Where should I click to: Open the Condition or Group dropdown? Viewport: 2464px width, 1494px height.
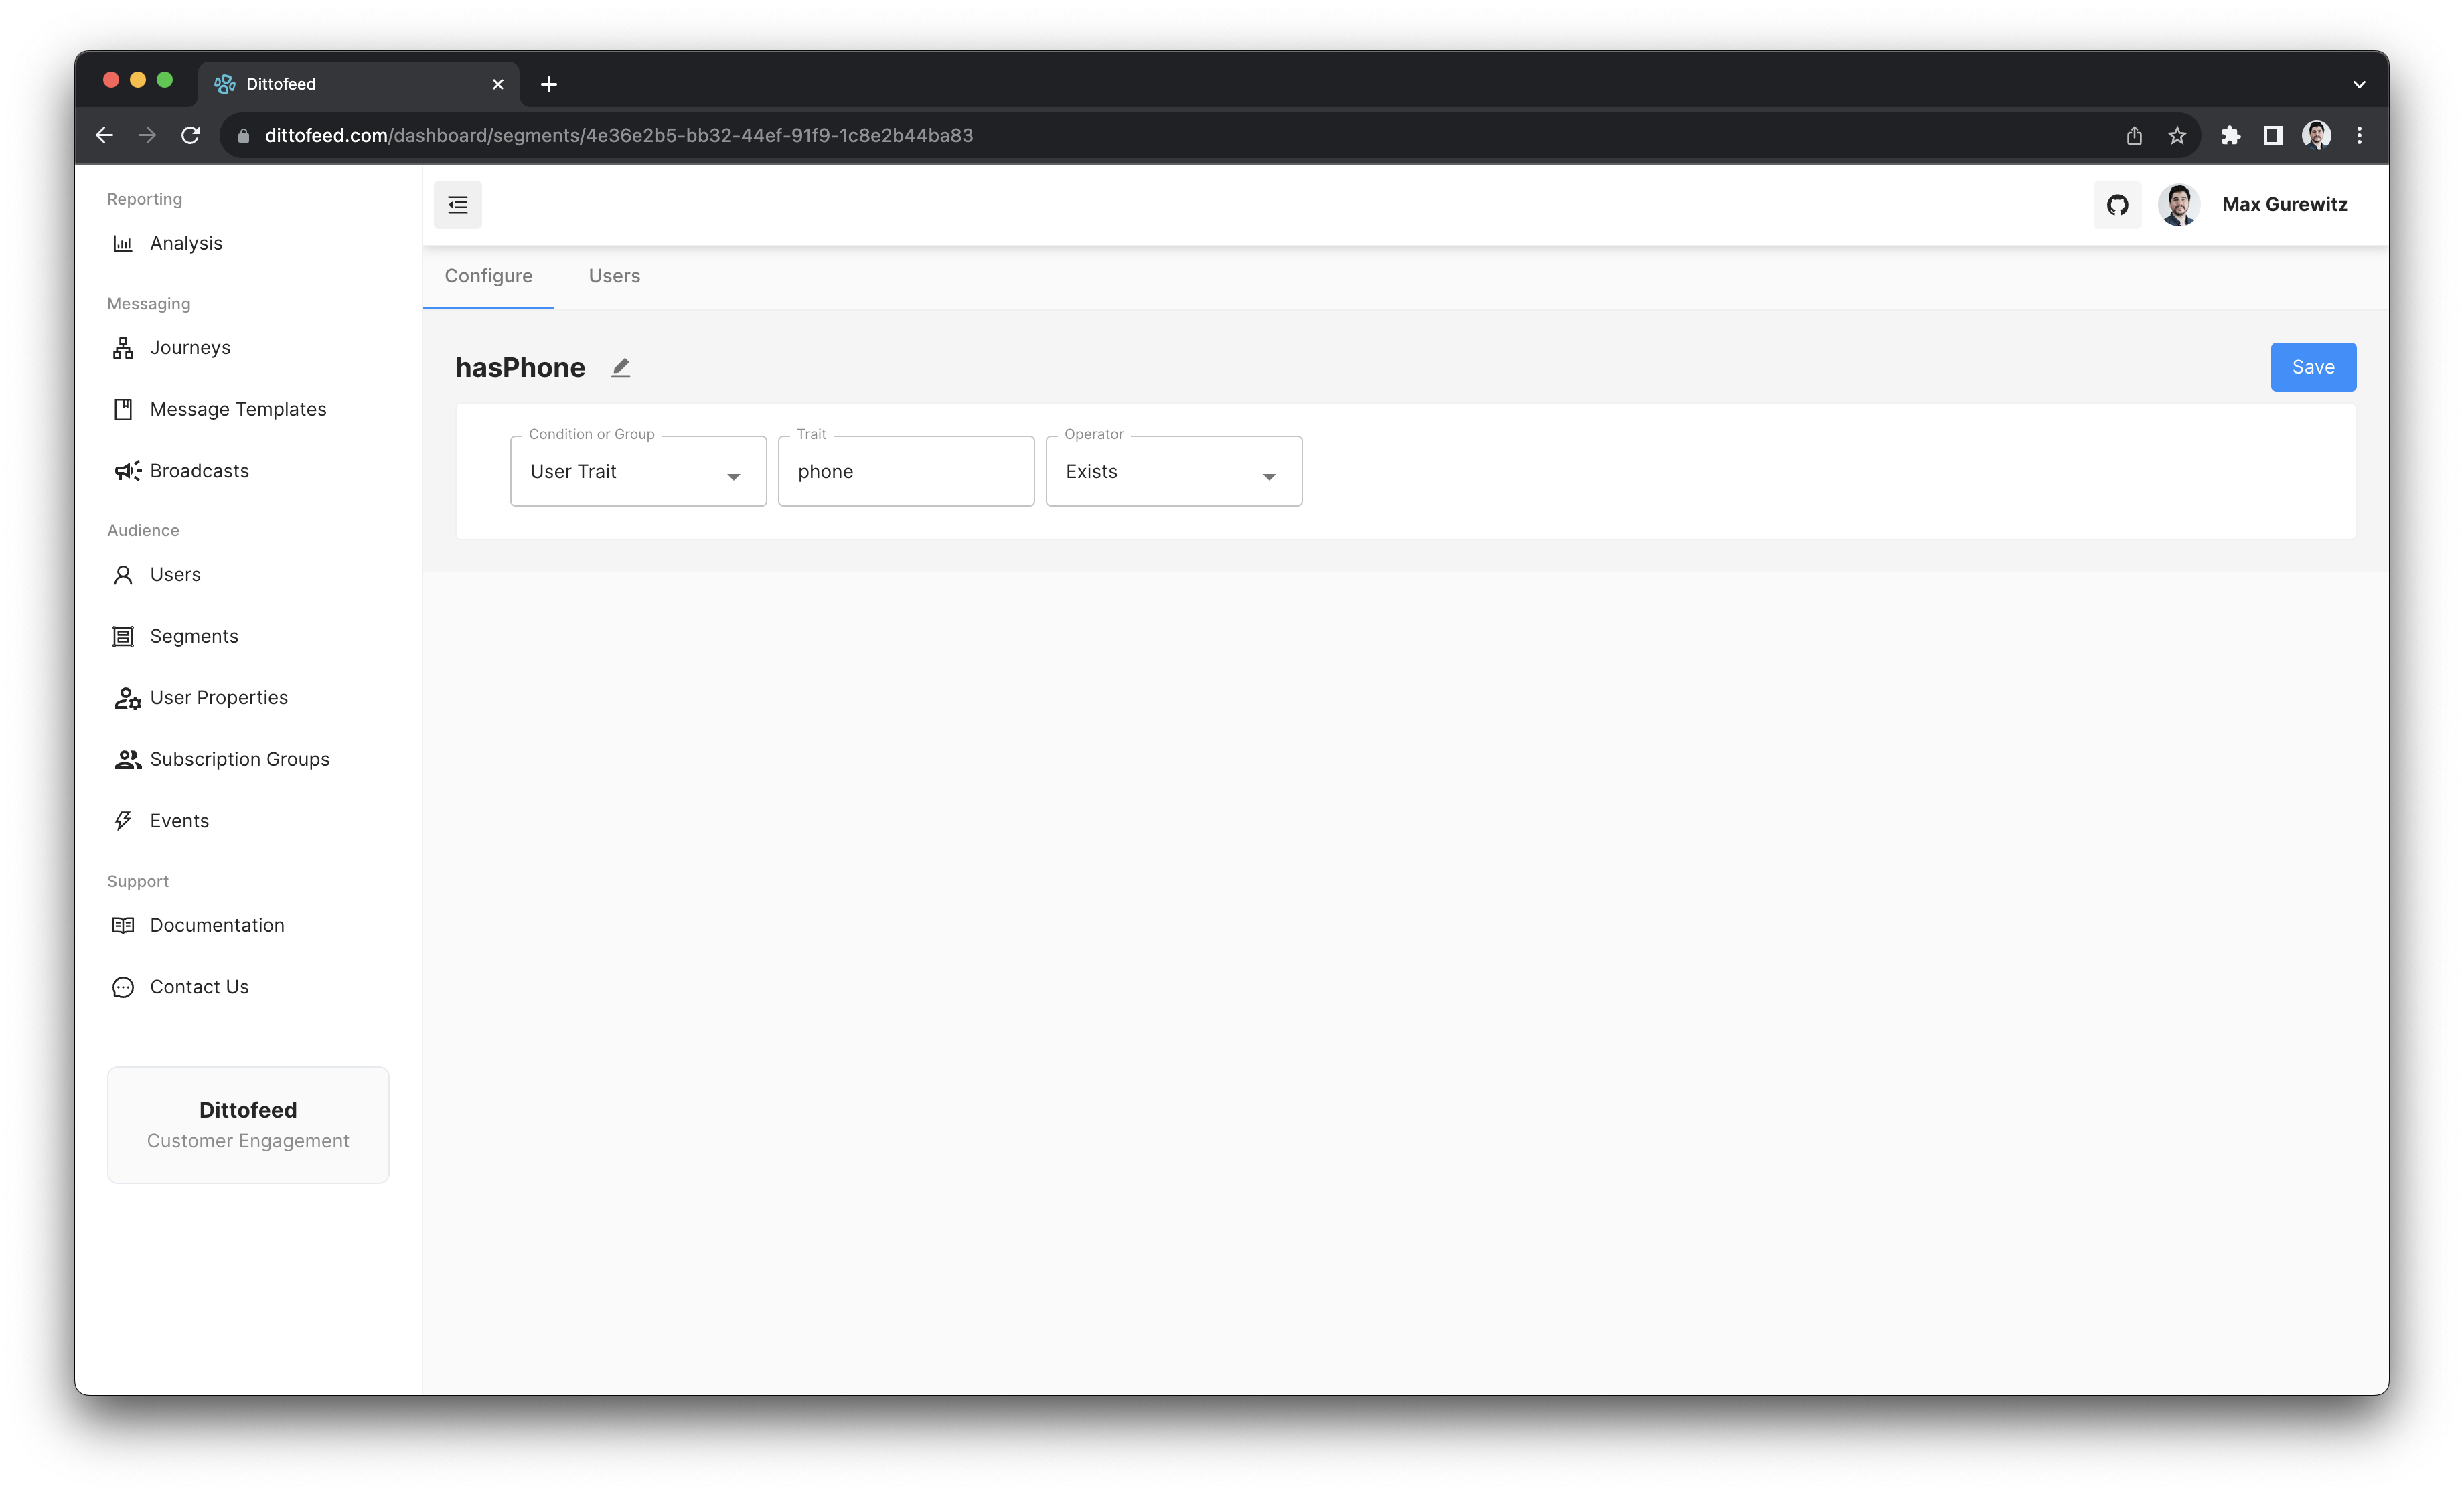(x=638, y=471)
